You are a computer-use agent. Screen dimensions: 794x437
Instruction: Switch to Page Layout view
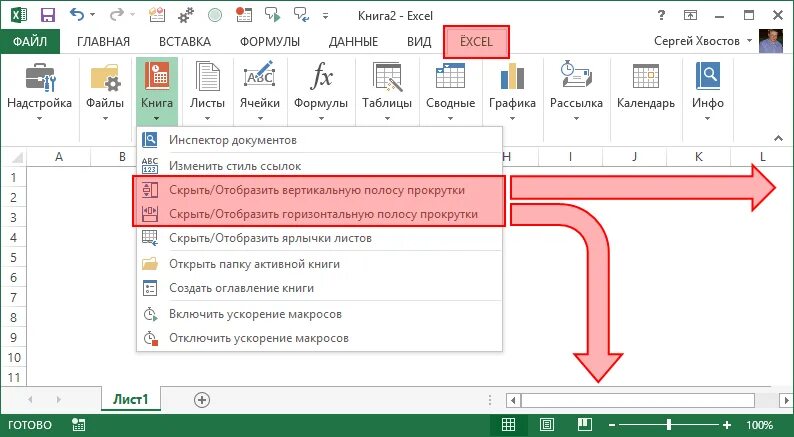coord(546,424)
